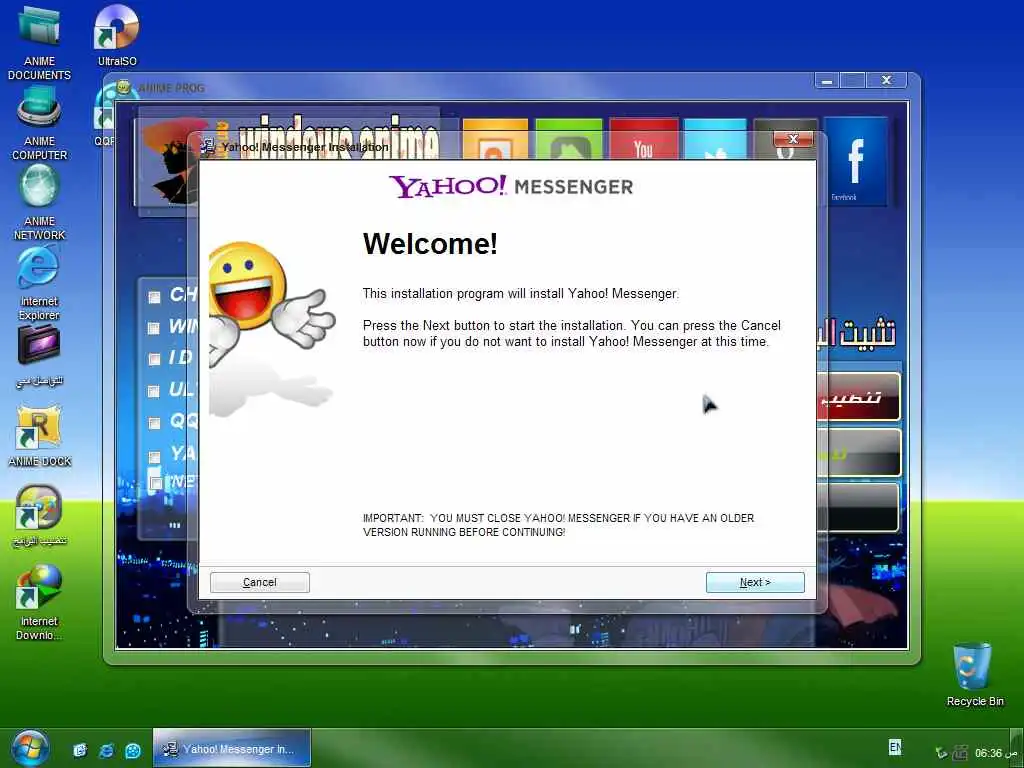Click the bottom black button in ANIME PROG

pyautogui.click(x=859, y=508)
